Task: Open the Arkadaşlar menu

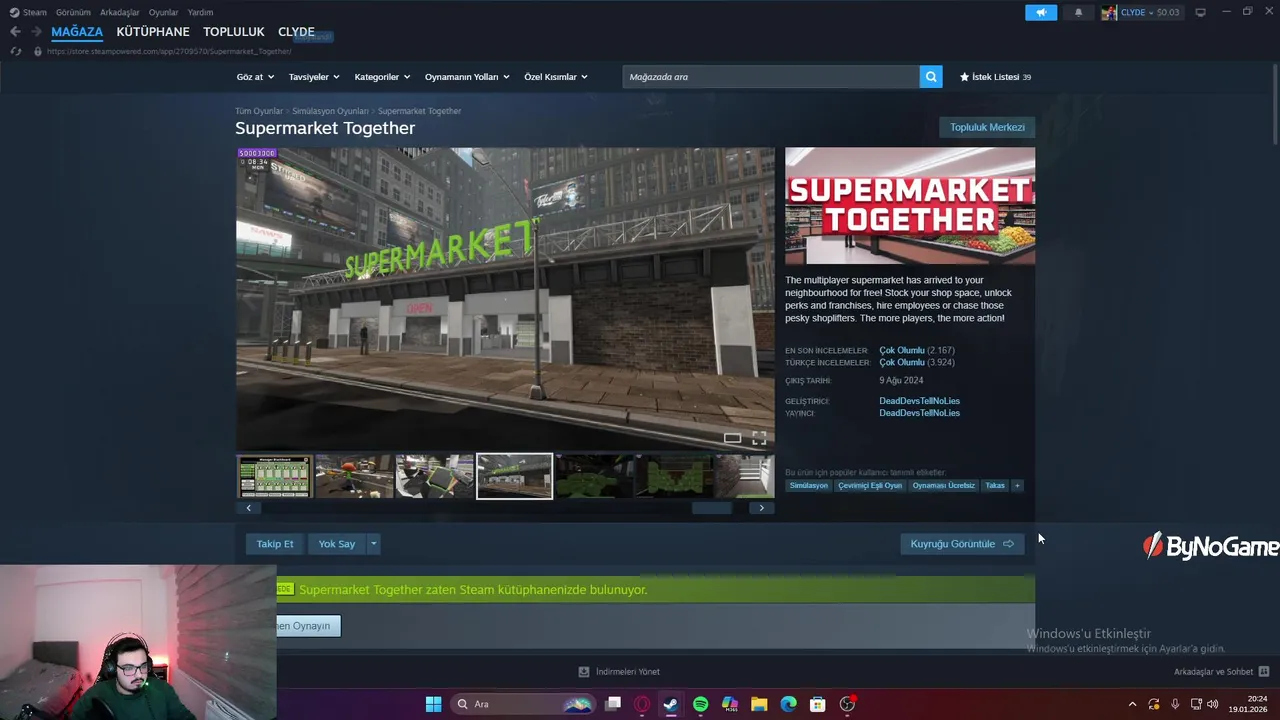Action: click(120, 12)
